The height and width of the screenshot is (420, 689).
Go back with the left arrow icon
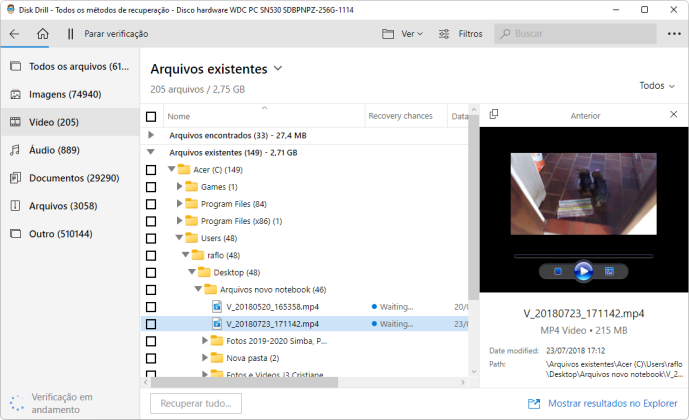pyautogui.click(x=14, y=34)
